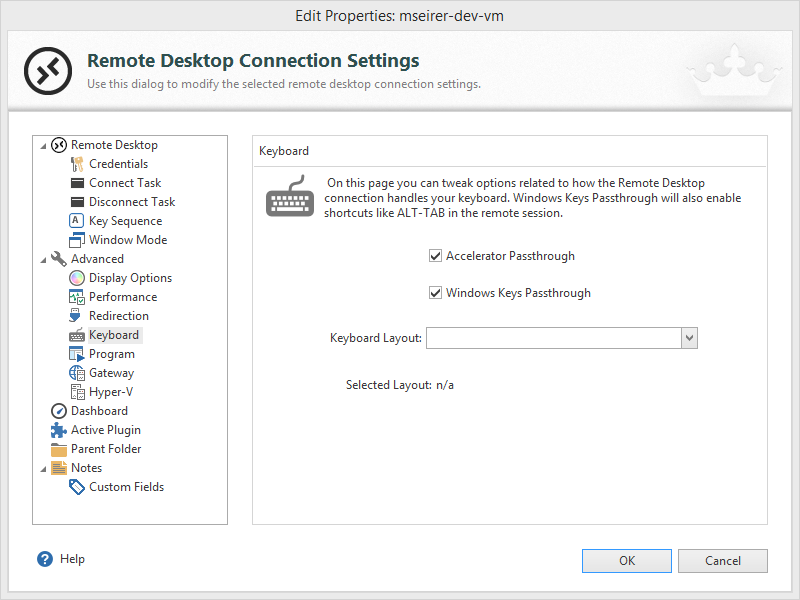The height and width of the screenshot is (600, 800).
Task: Toggle Windows Keys Passthrough checkbox
Action: (435, 293)
